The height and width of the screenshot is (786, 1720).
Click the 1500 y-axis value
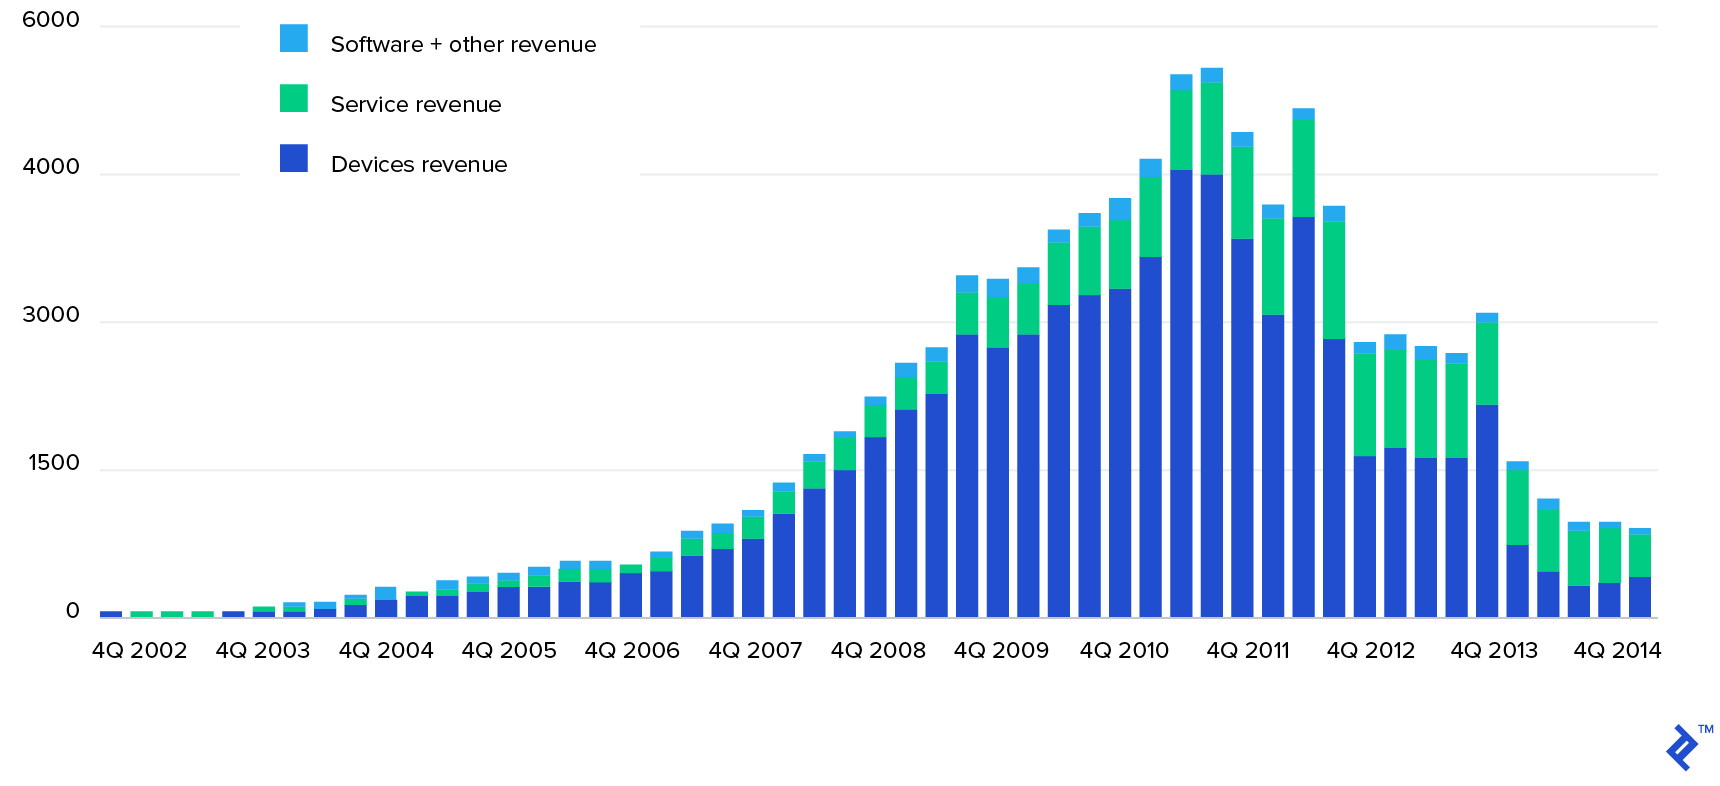click(x=54, y=463)
